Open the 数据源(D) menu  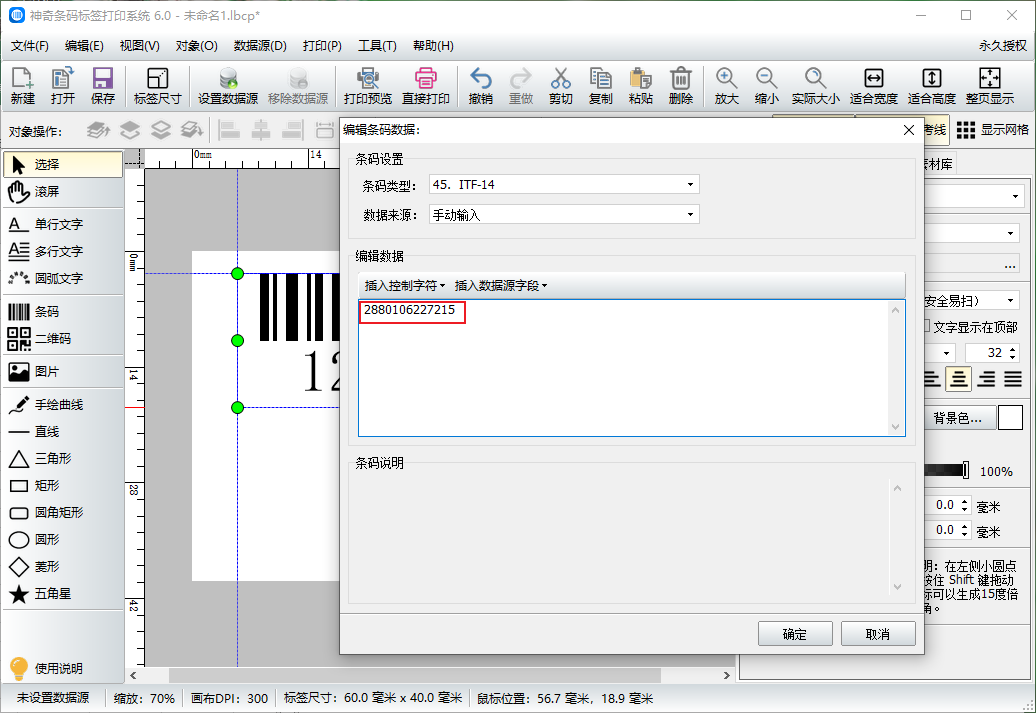click(x=260, y=46)
